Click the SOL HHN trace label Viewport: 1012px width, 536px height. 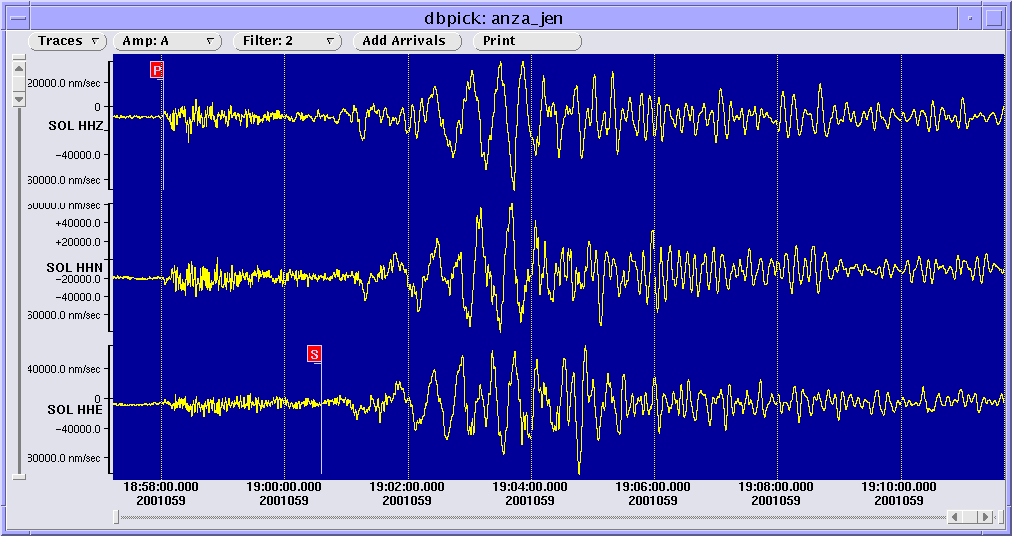tap(75, 267)
